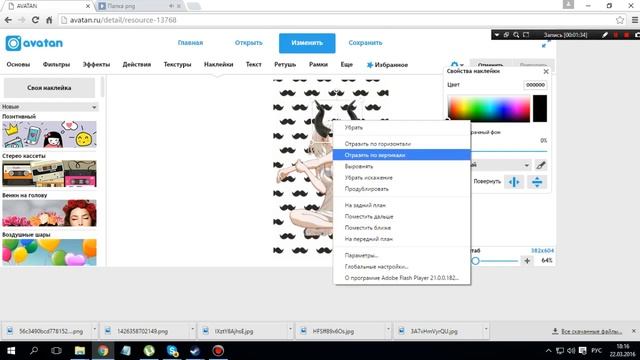Go to Главная page

tap(190, 43)
